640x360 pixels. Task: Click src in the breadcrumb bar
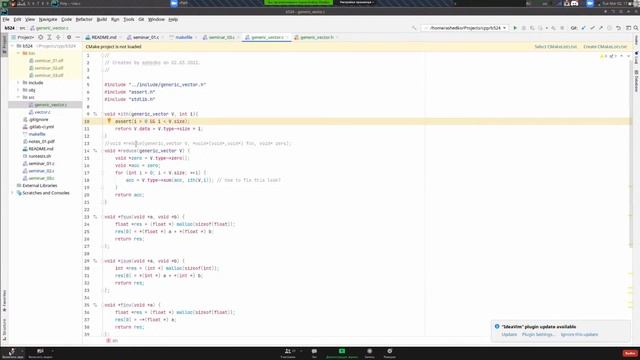[22, 28]
